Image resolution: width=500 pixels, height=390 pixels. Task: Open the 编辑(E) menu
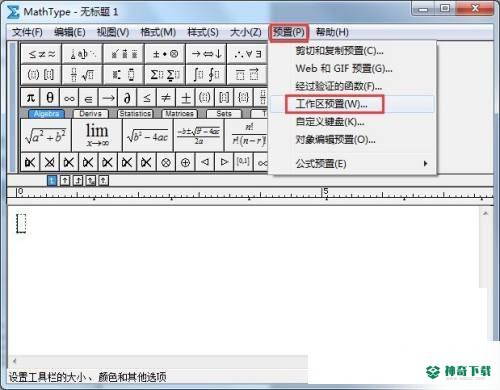(x=70, y=32)
